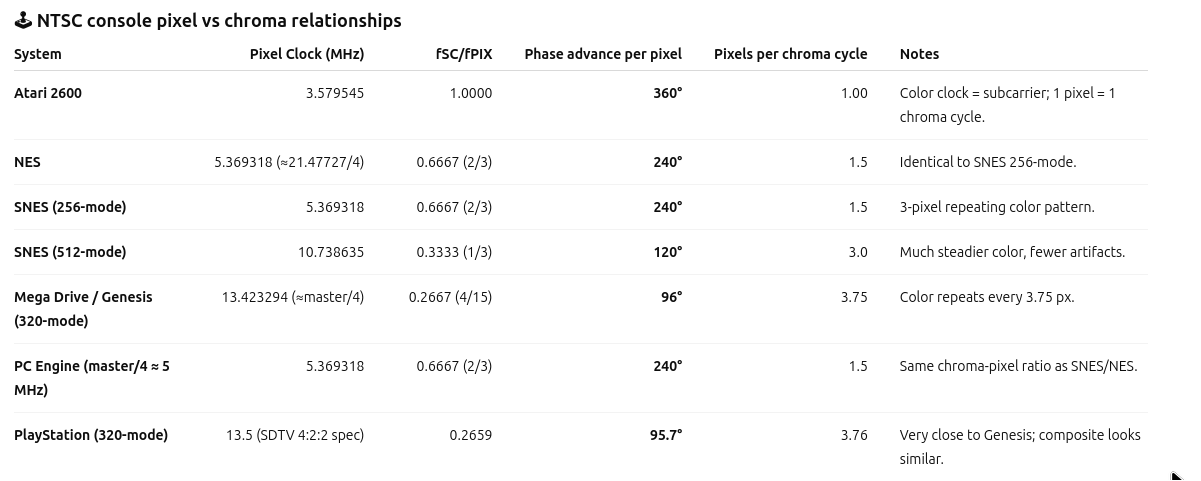The width and height of the screenshot is (1201, 481).
Task: Click the "0.2667 (4/15)" ratio cell
Action: pyautogui.click(x=450, y=297)
